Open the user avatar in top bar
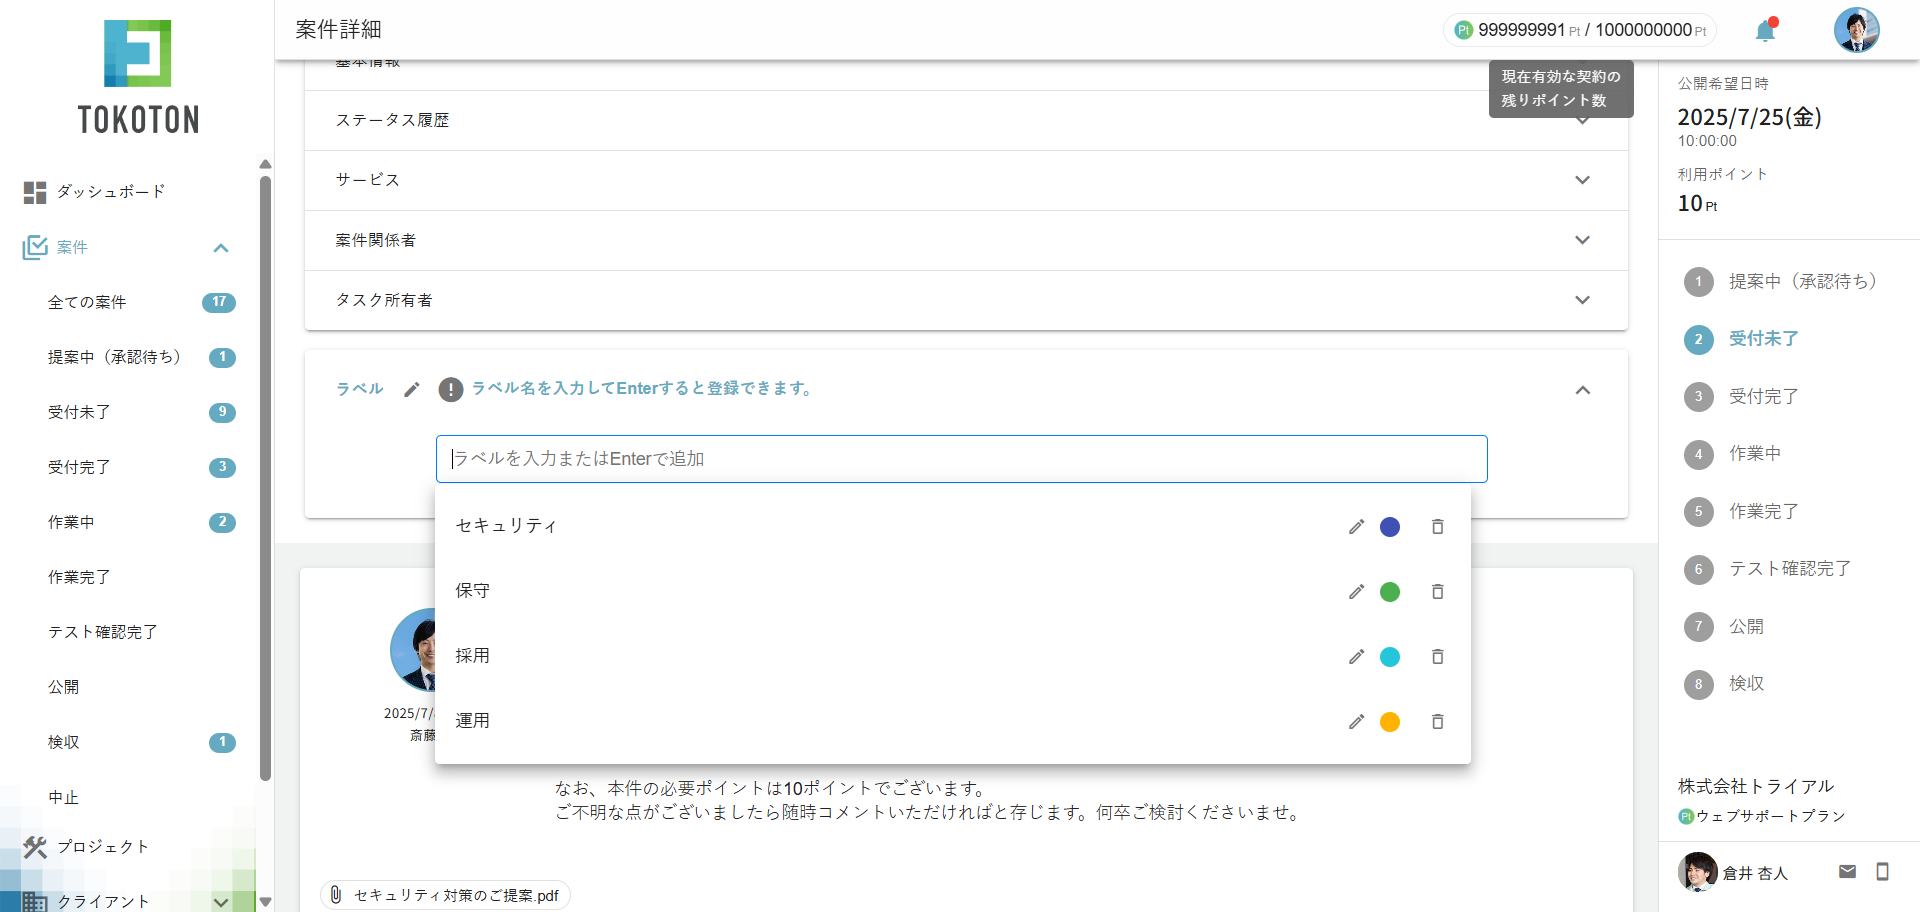The image size is (1920, 912). [x=1856, y=30]
